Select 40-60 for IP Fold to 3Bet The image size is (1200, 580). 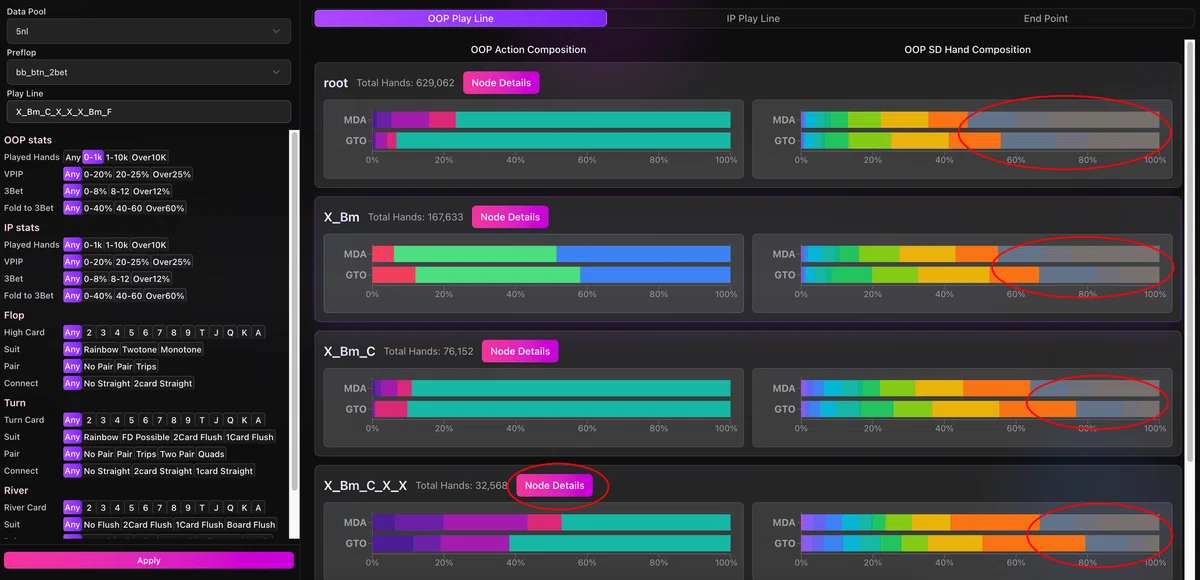coord(129,296)
